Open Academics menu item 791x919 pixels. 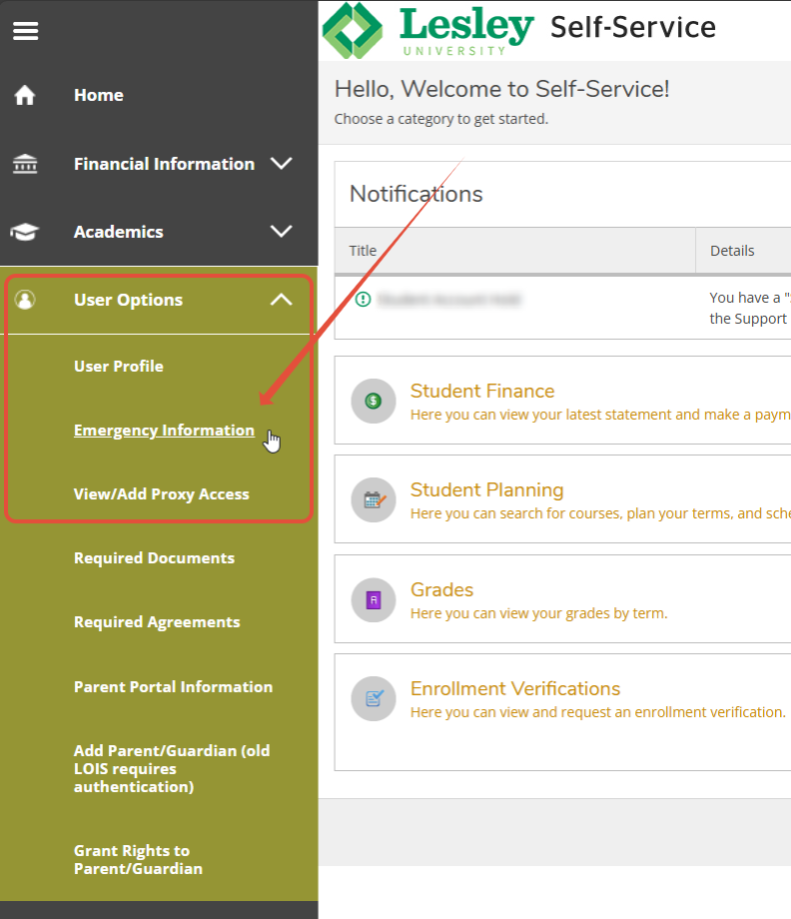[118, 232]
